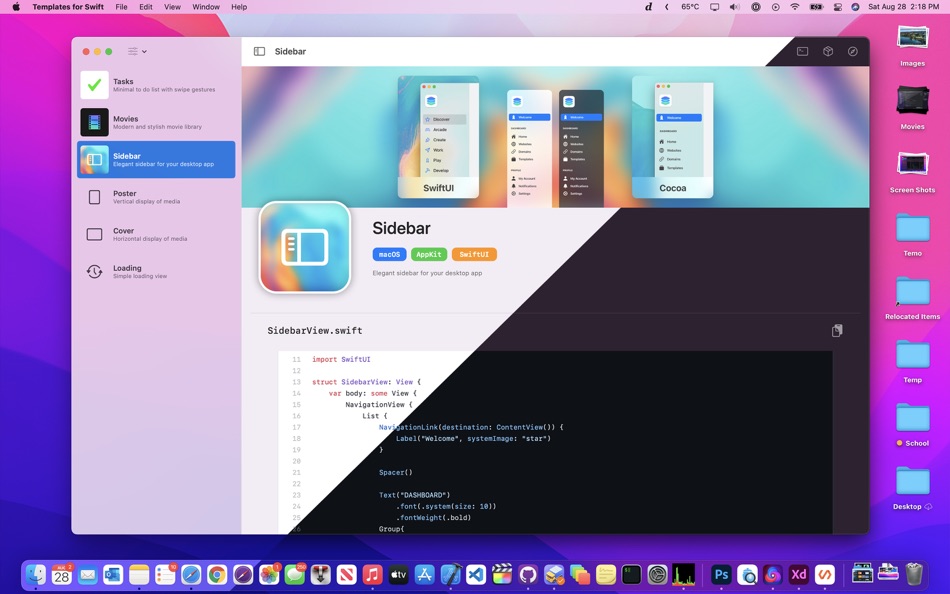Screen dimensions: 950x594
Task: Click the battery icon in menu bar
Action: (816, 7)
